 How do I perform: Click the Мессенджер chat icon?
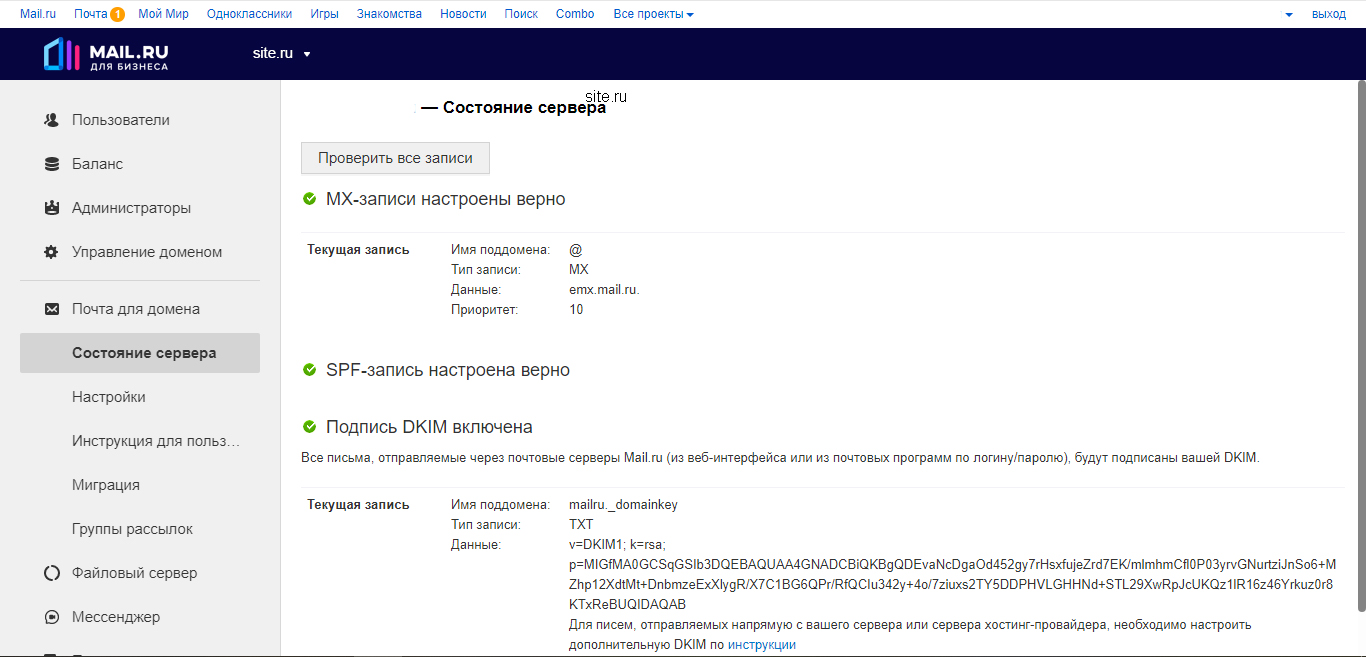[51, 617]
